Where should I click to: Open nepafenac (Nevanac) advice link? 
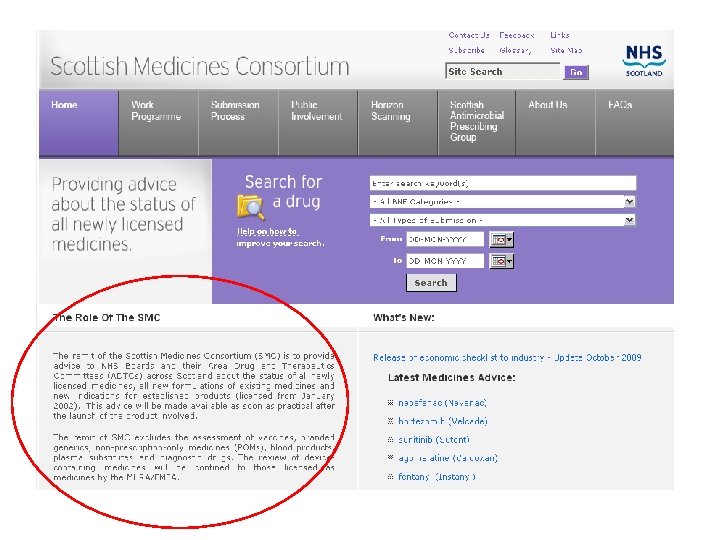tap(442, 403)
